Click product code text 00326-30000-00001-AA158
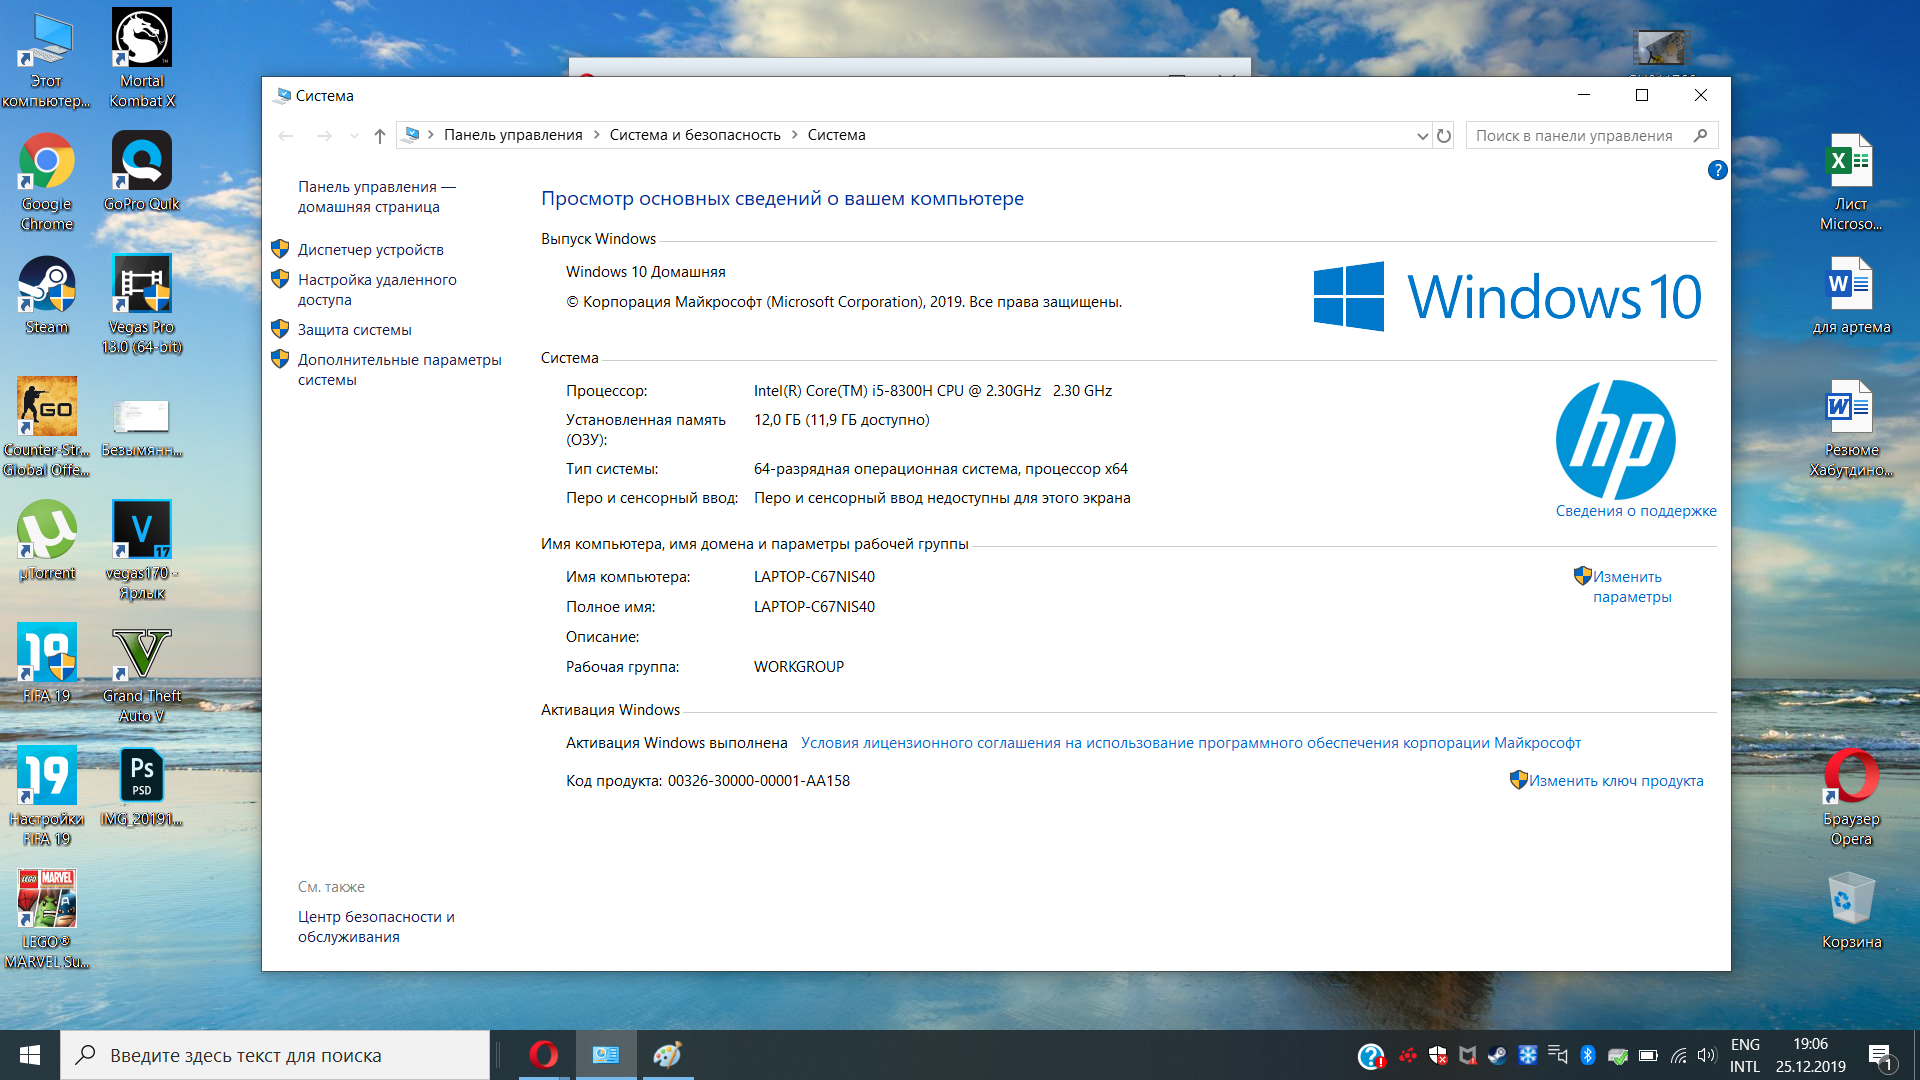This screenshot has width=1920, height=1080. pyautogui.click(x=759, y=781)
